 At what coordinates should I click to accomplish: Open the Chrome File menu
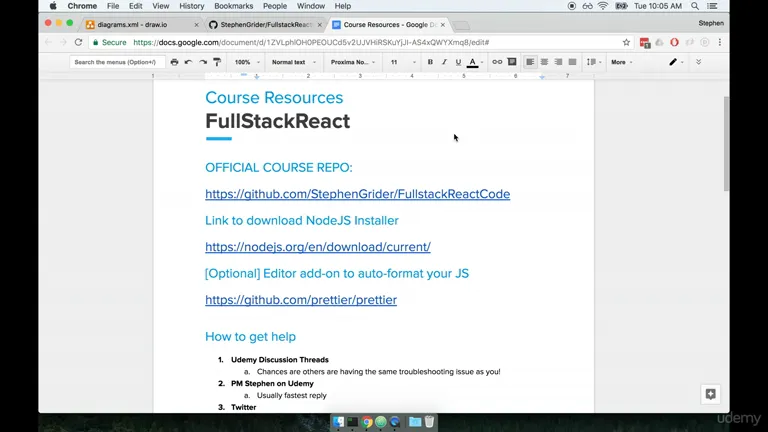point(113,6)
